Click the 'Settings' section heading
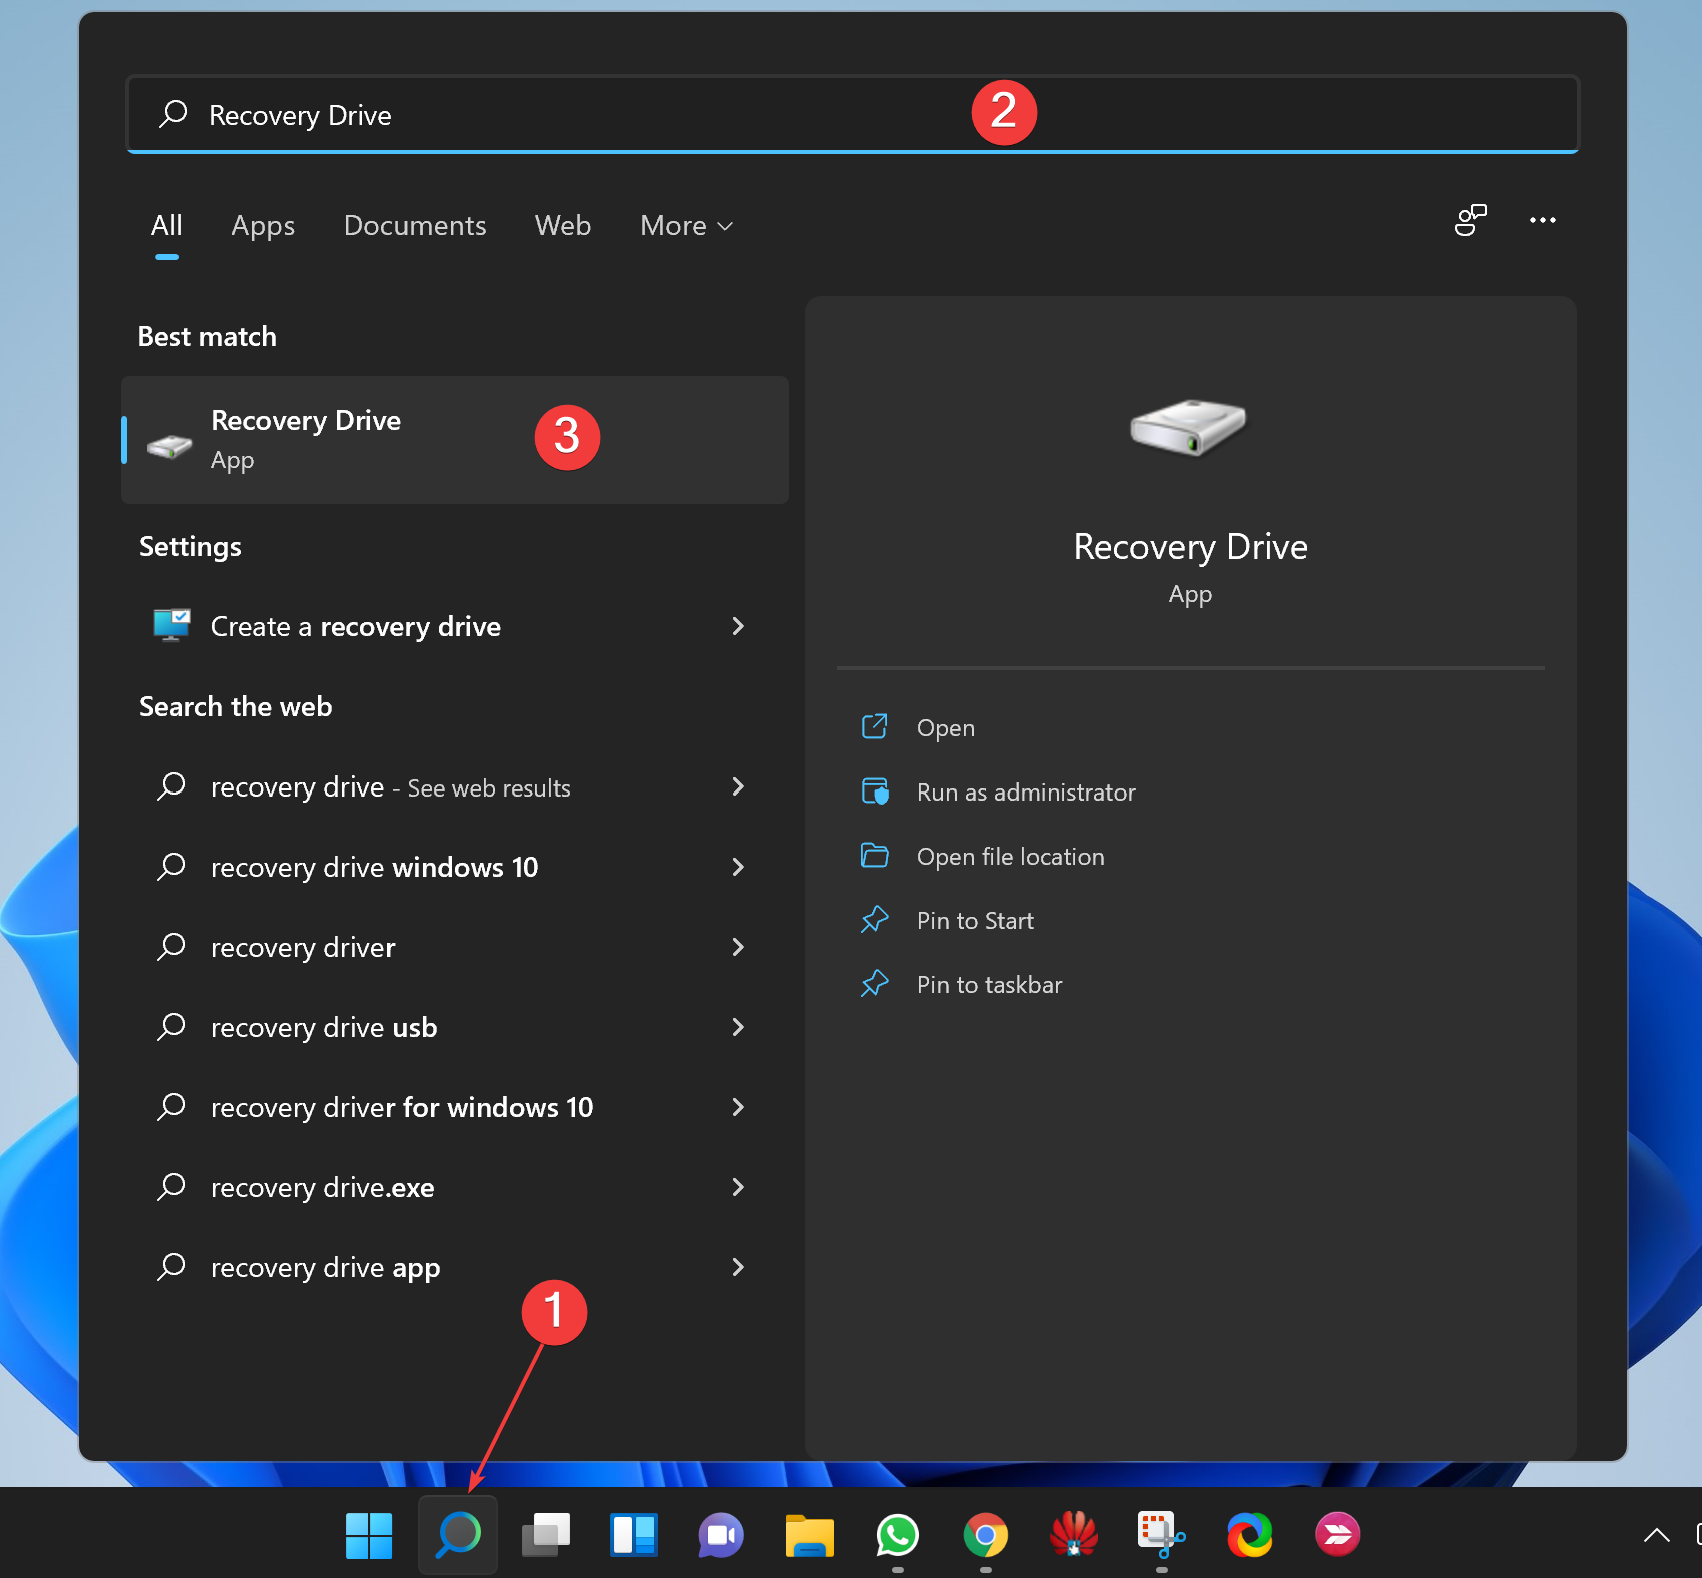 [x=190, y=547]
